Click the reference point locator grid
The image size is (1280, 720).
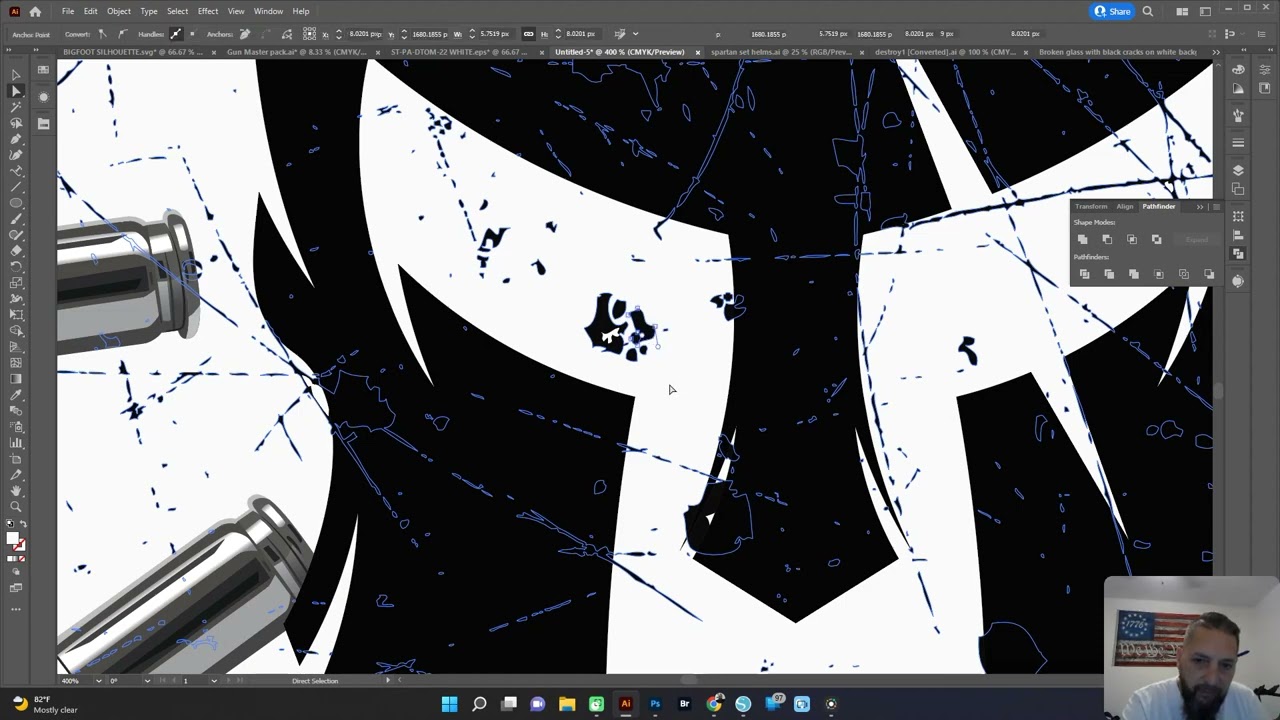(309, 34)
